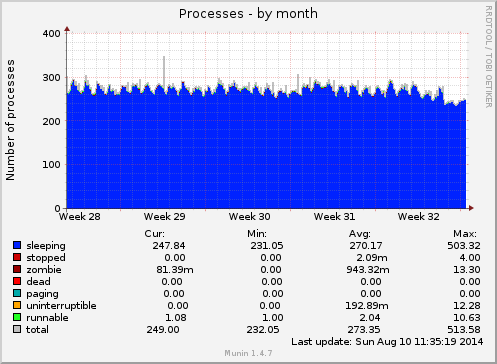Click the teal paging legend swatch
This screenshot has width=497, height=364.
[x=17, y=293]
